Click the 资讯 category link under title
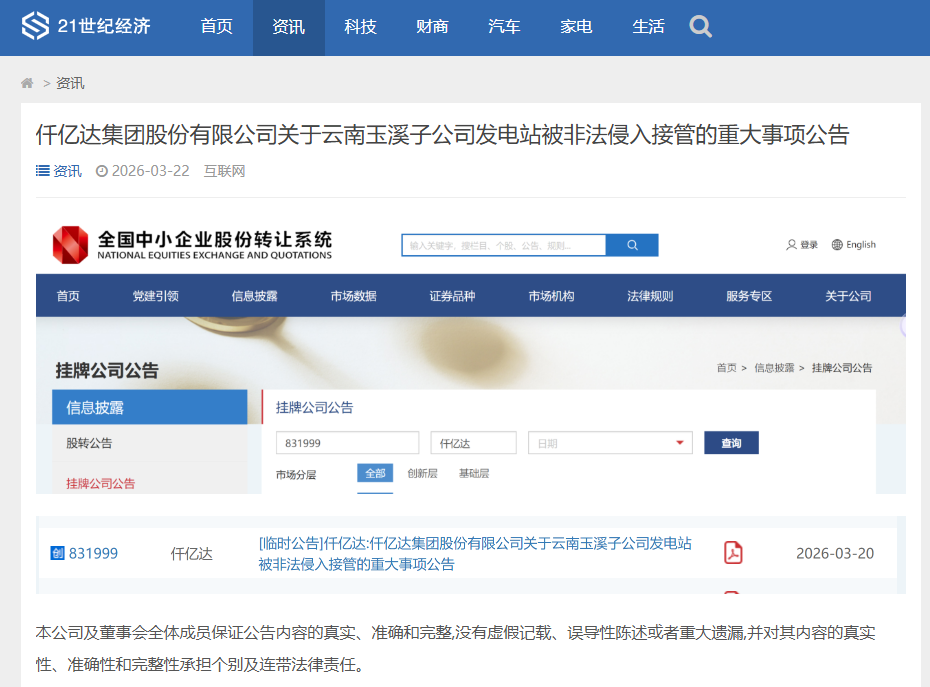This screenshot has height=687, width=930. point(68,171)
